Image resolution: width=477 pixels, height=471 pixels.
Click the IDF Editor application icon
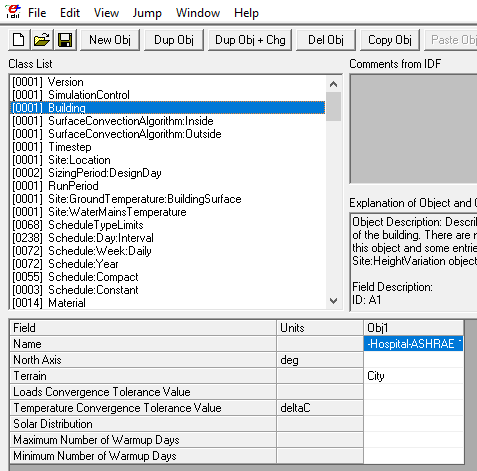[x=13, y=11]
